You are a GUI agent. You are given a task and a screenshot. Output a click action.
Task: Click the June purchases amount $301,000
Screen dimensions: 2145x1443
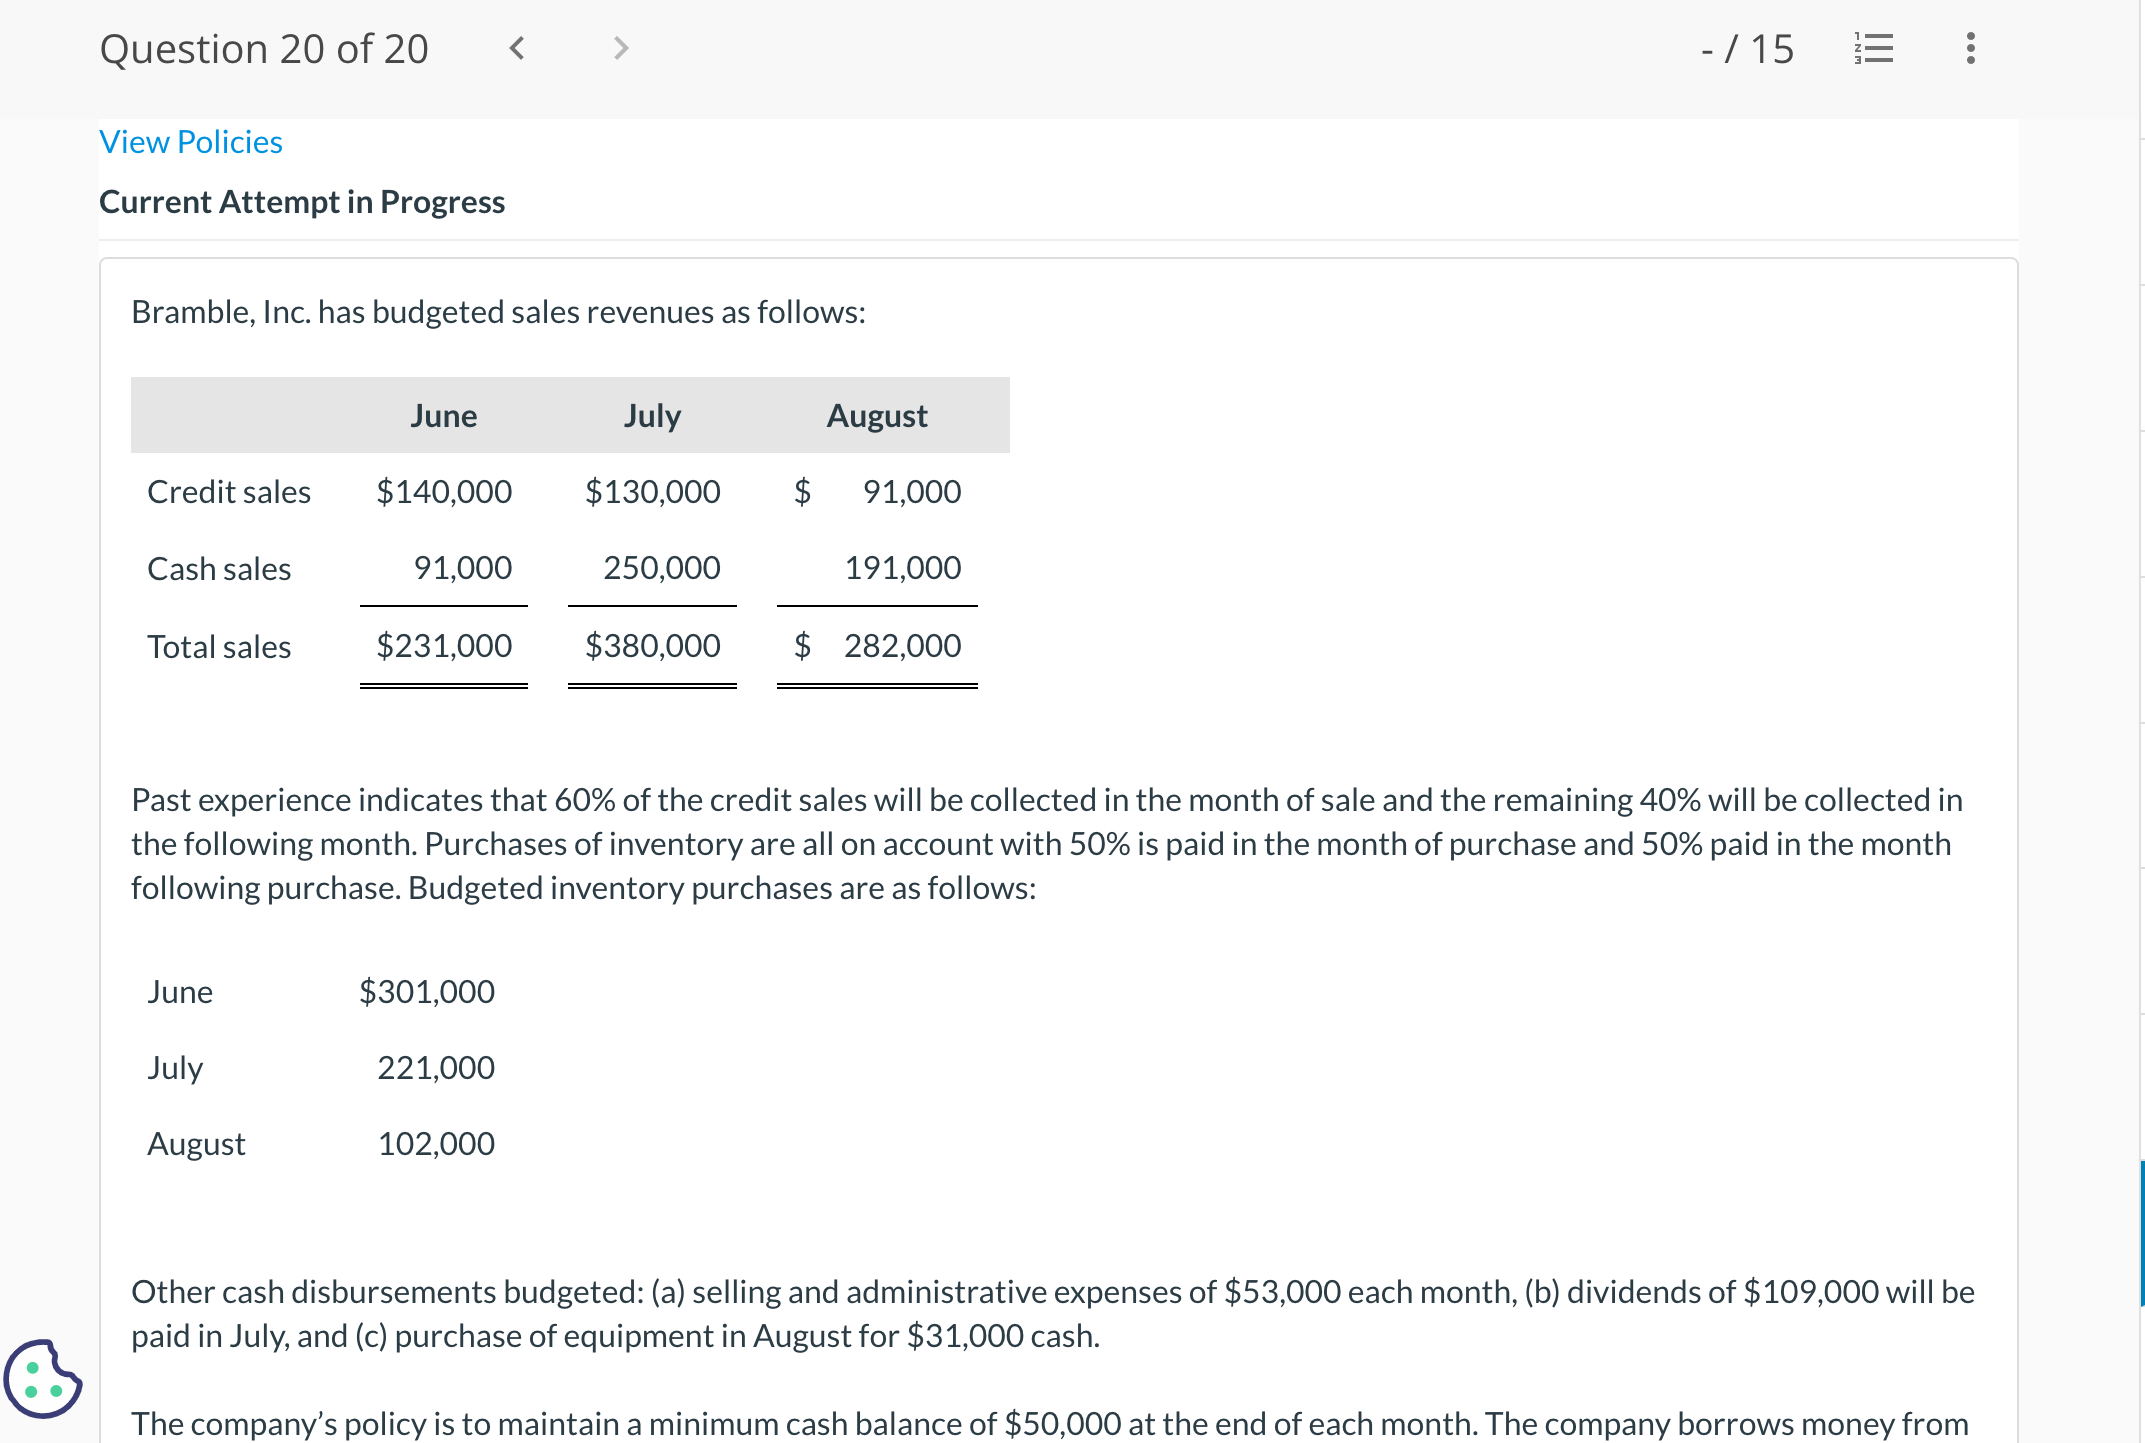(x=427, y=992)
